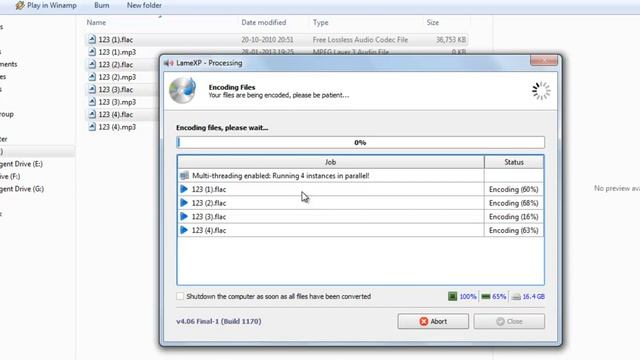Click the v4.06 Final-1 build version text
The height and width of the screenshot is (360, 640).
tap(219, 321)
